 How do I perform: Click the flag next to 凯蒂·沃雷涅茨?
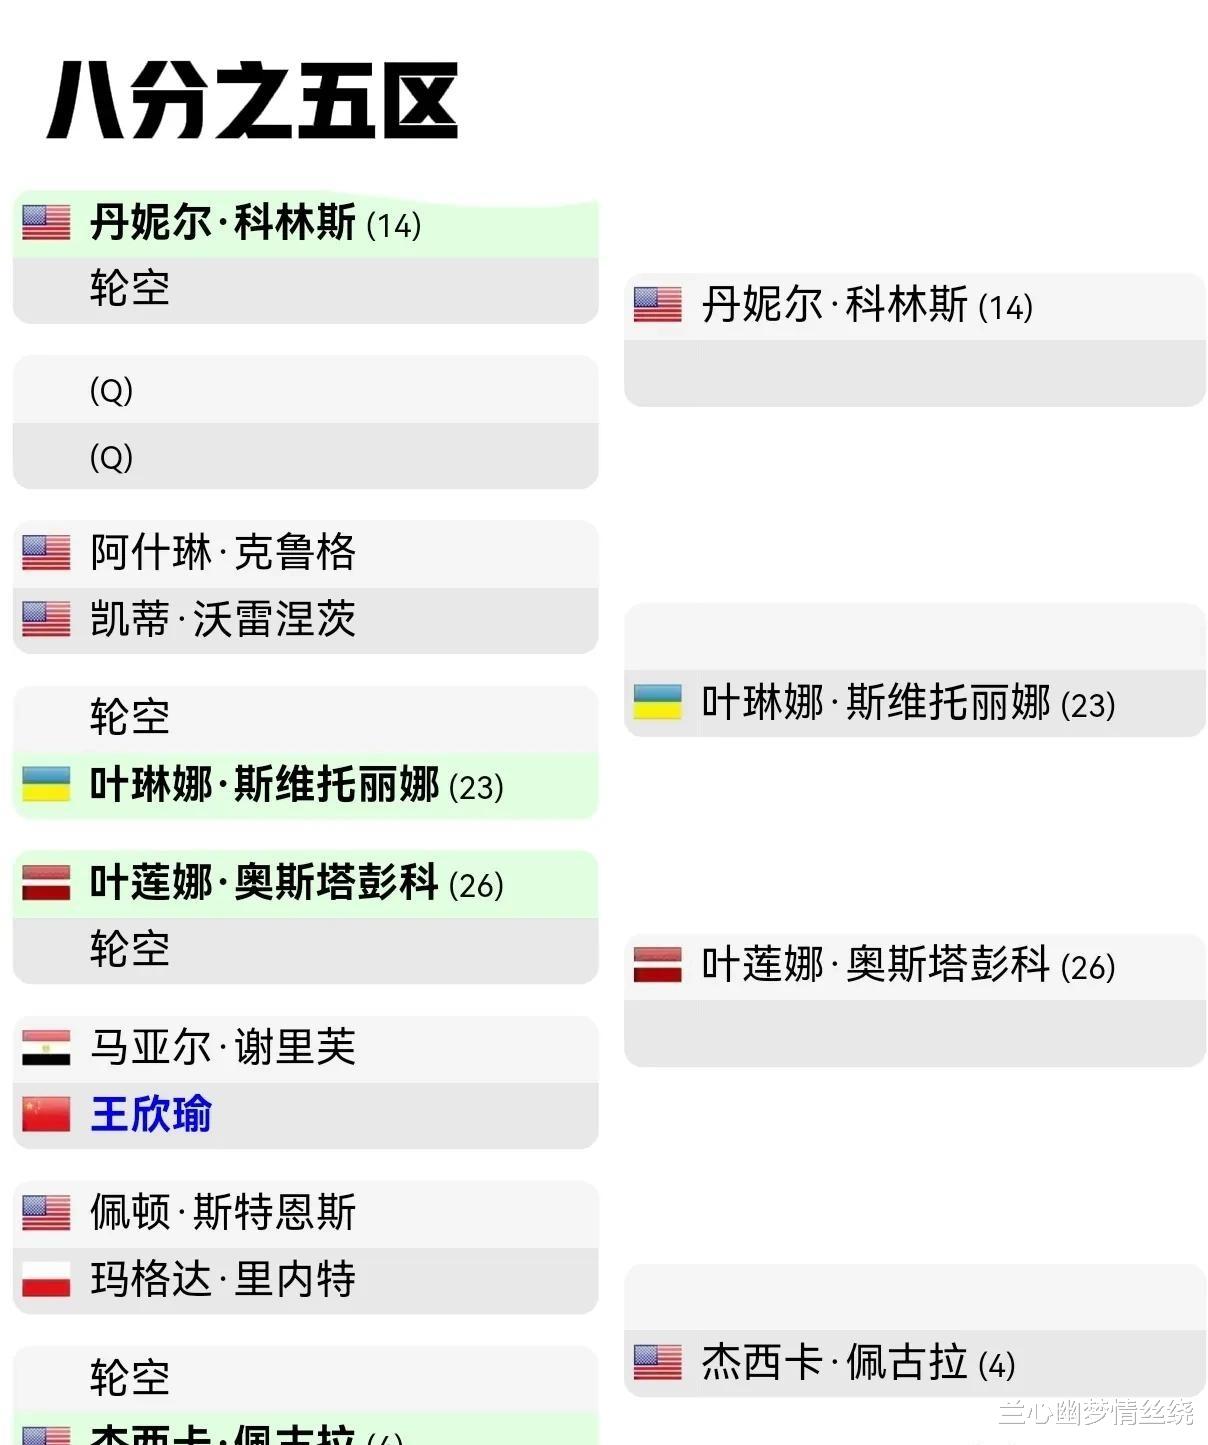46,619
